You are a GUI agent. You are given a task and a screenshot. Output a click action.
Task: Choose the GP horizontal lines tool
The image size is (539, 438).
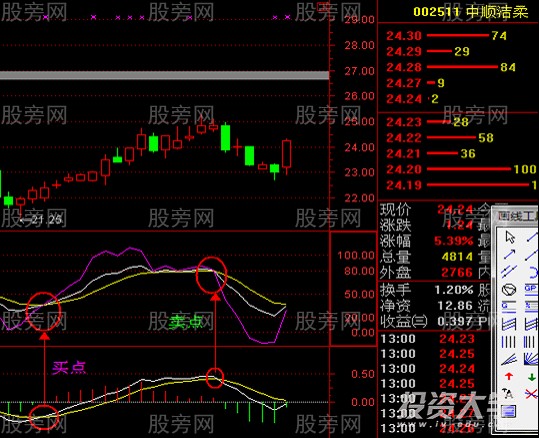point(531,290)
